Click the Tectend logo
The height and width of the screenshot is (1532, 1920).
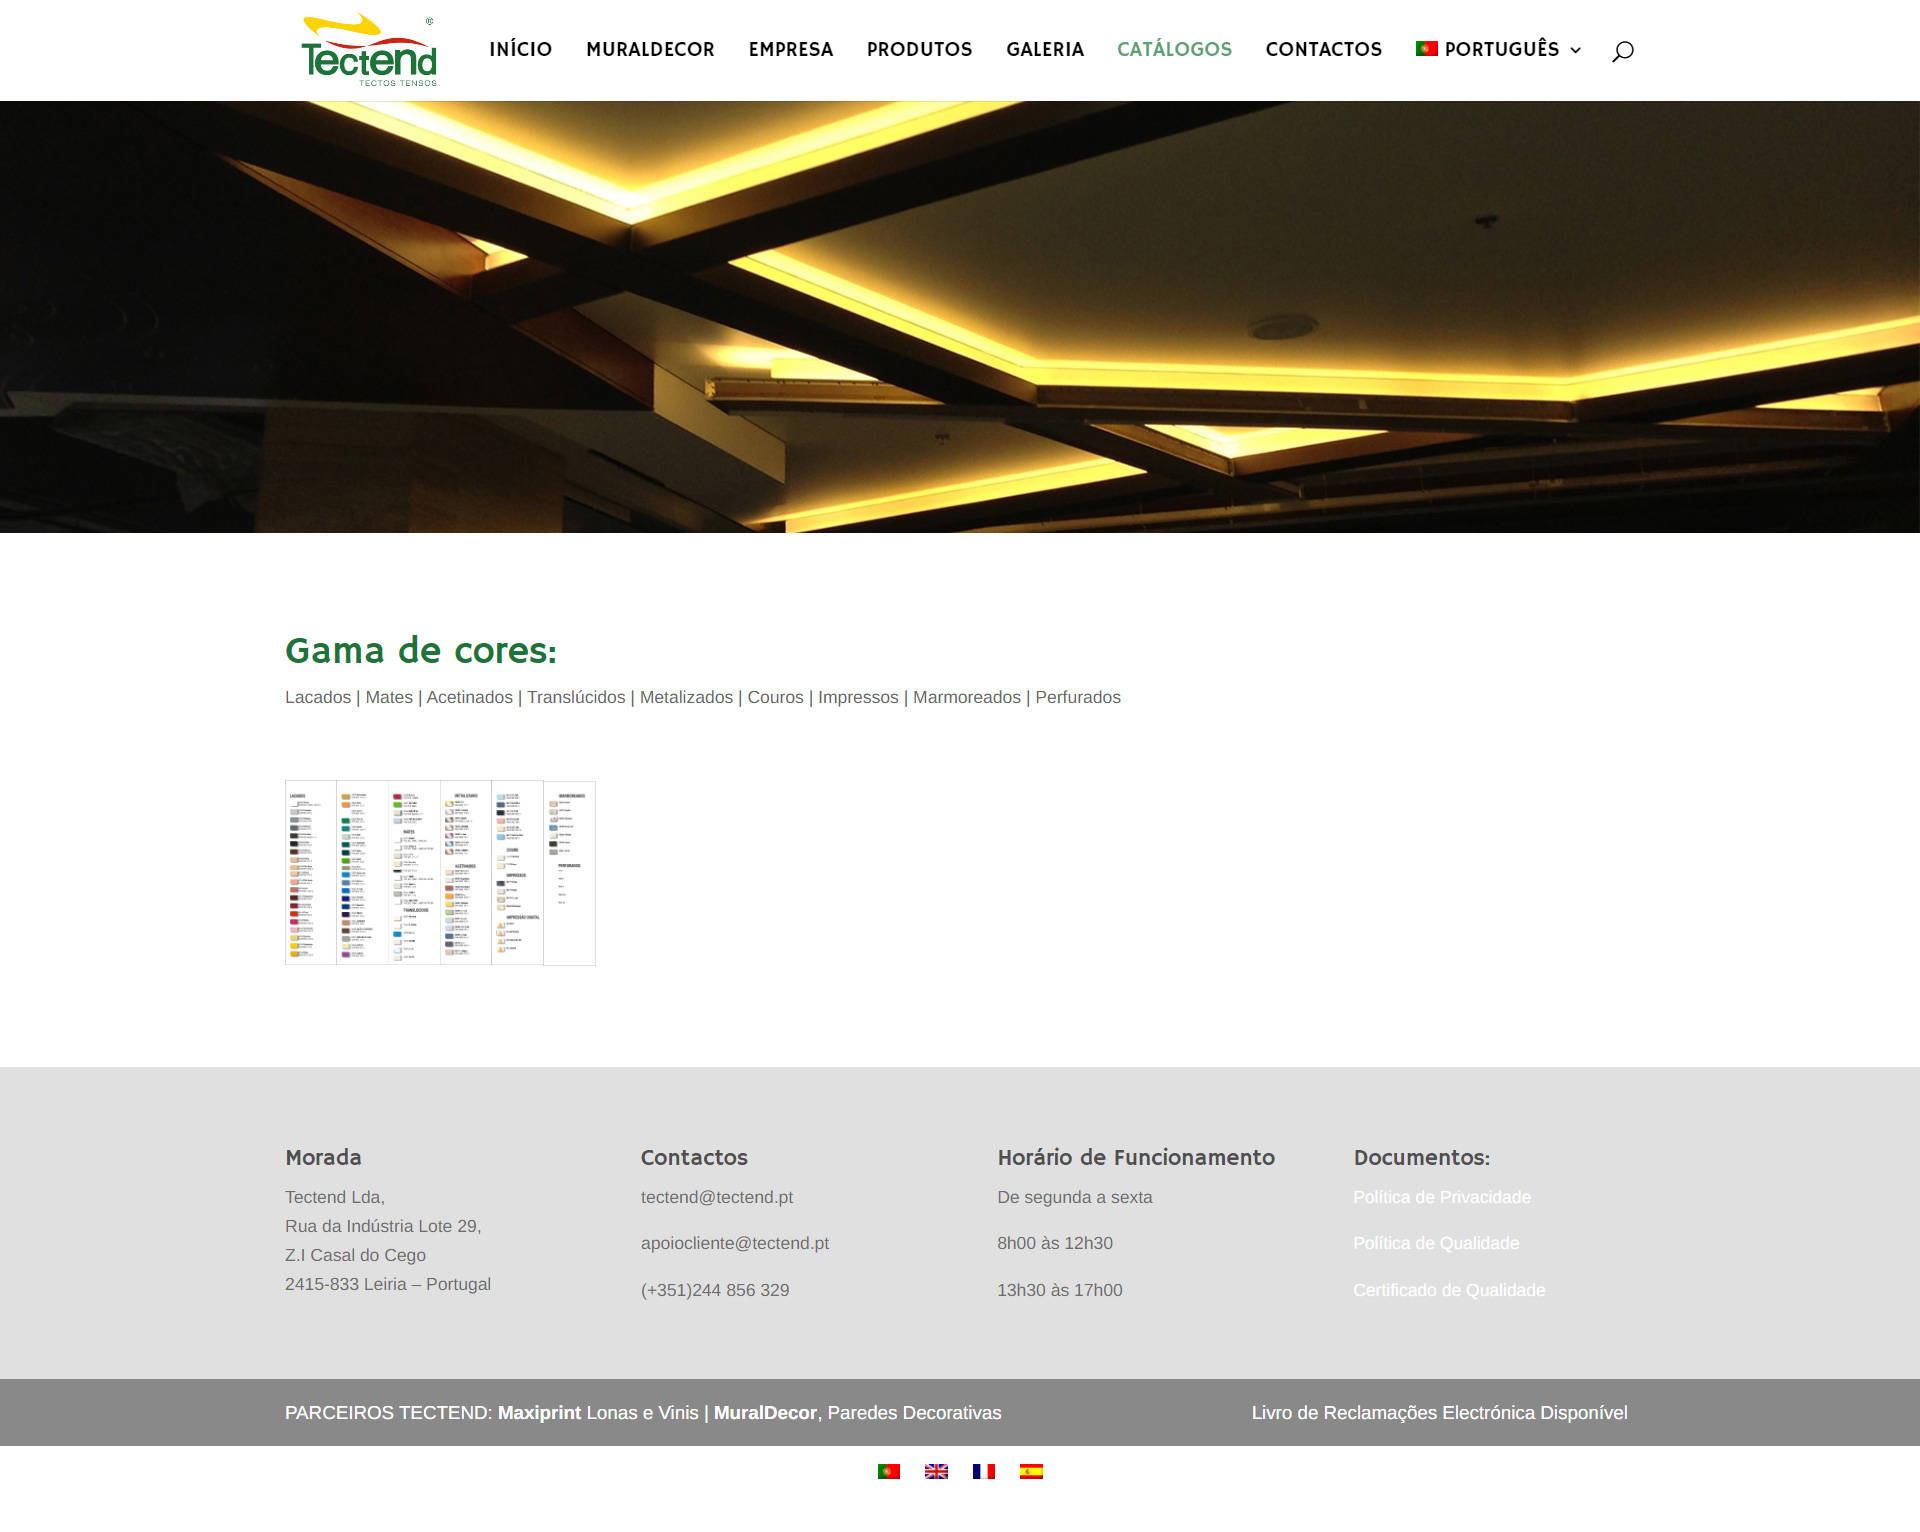click(x=369, y=50)
